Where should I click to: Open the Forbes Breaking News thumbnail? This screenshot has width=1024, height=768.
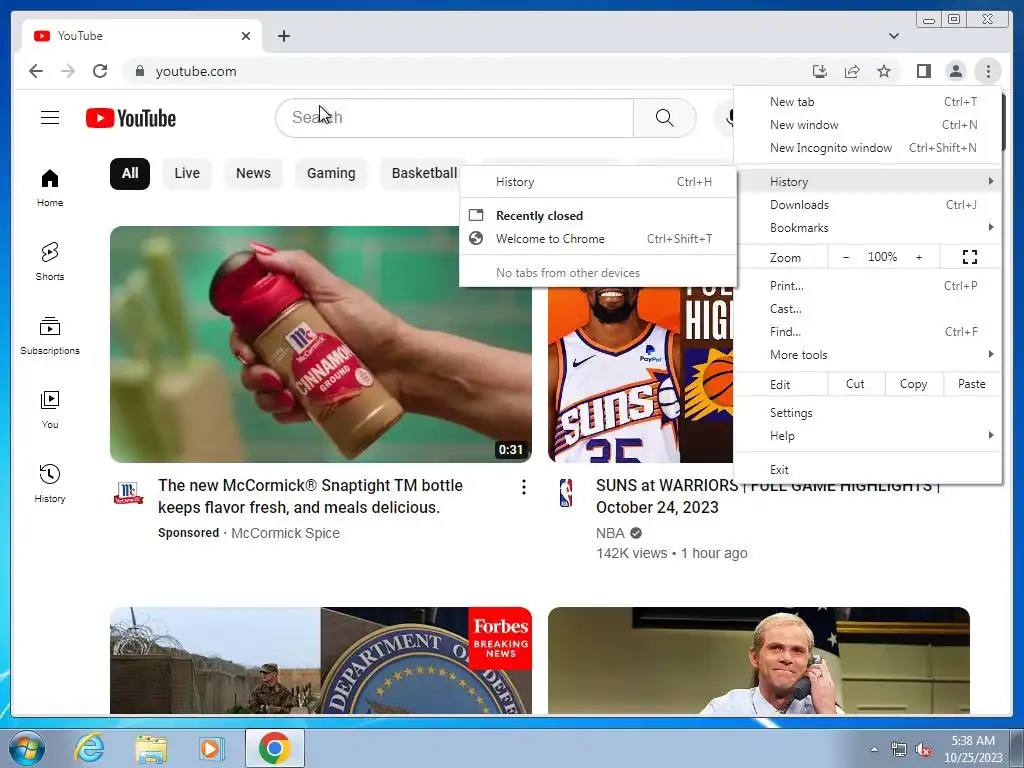pyautogui.click(x=321, y=661)
